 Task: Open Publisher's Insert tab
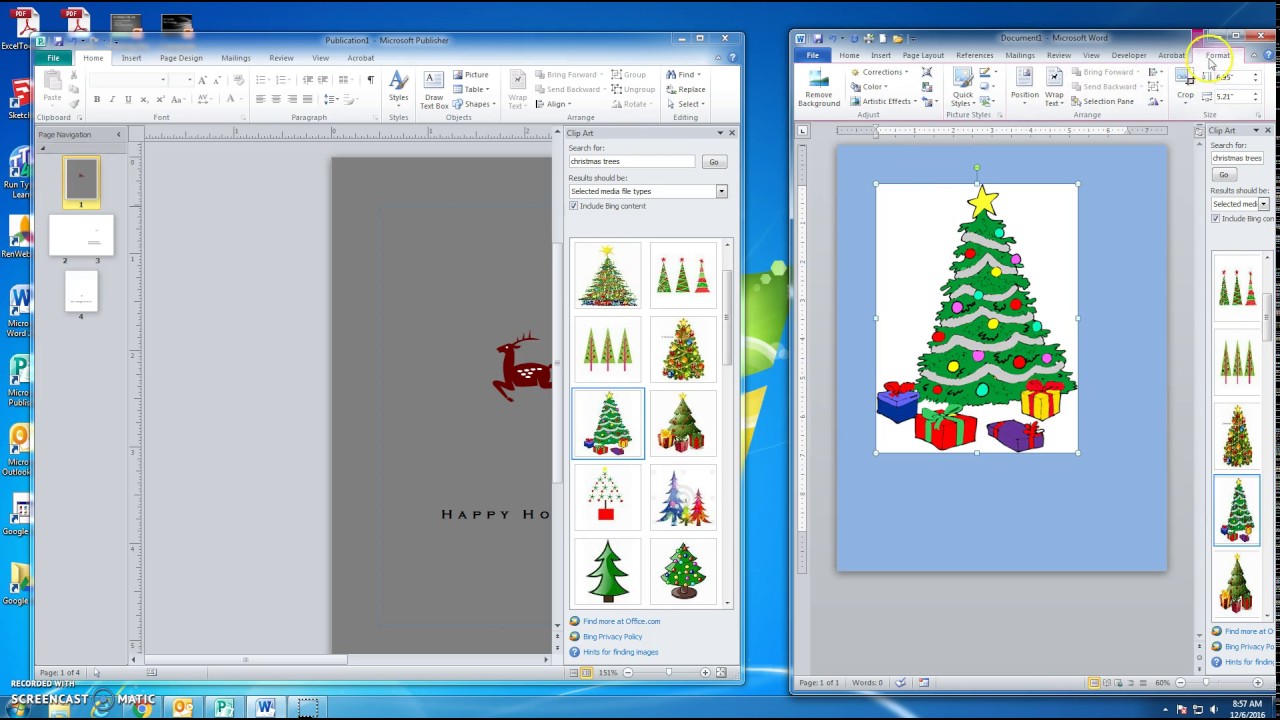click(131, 58)
